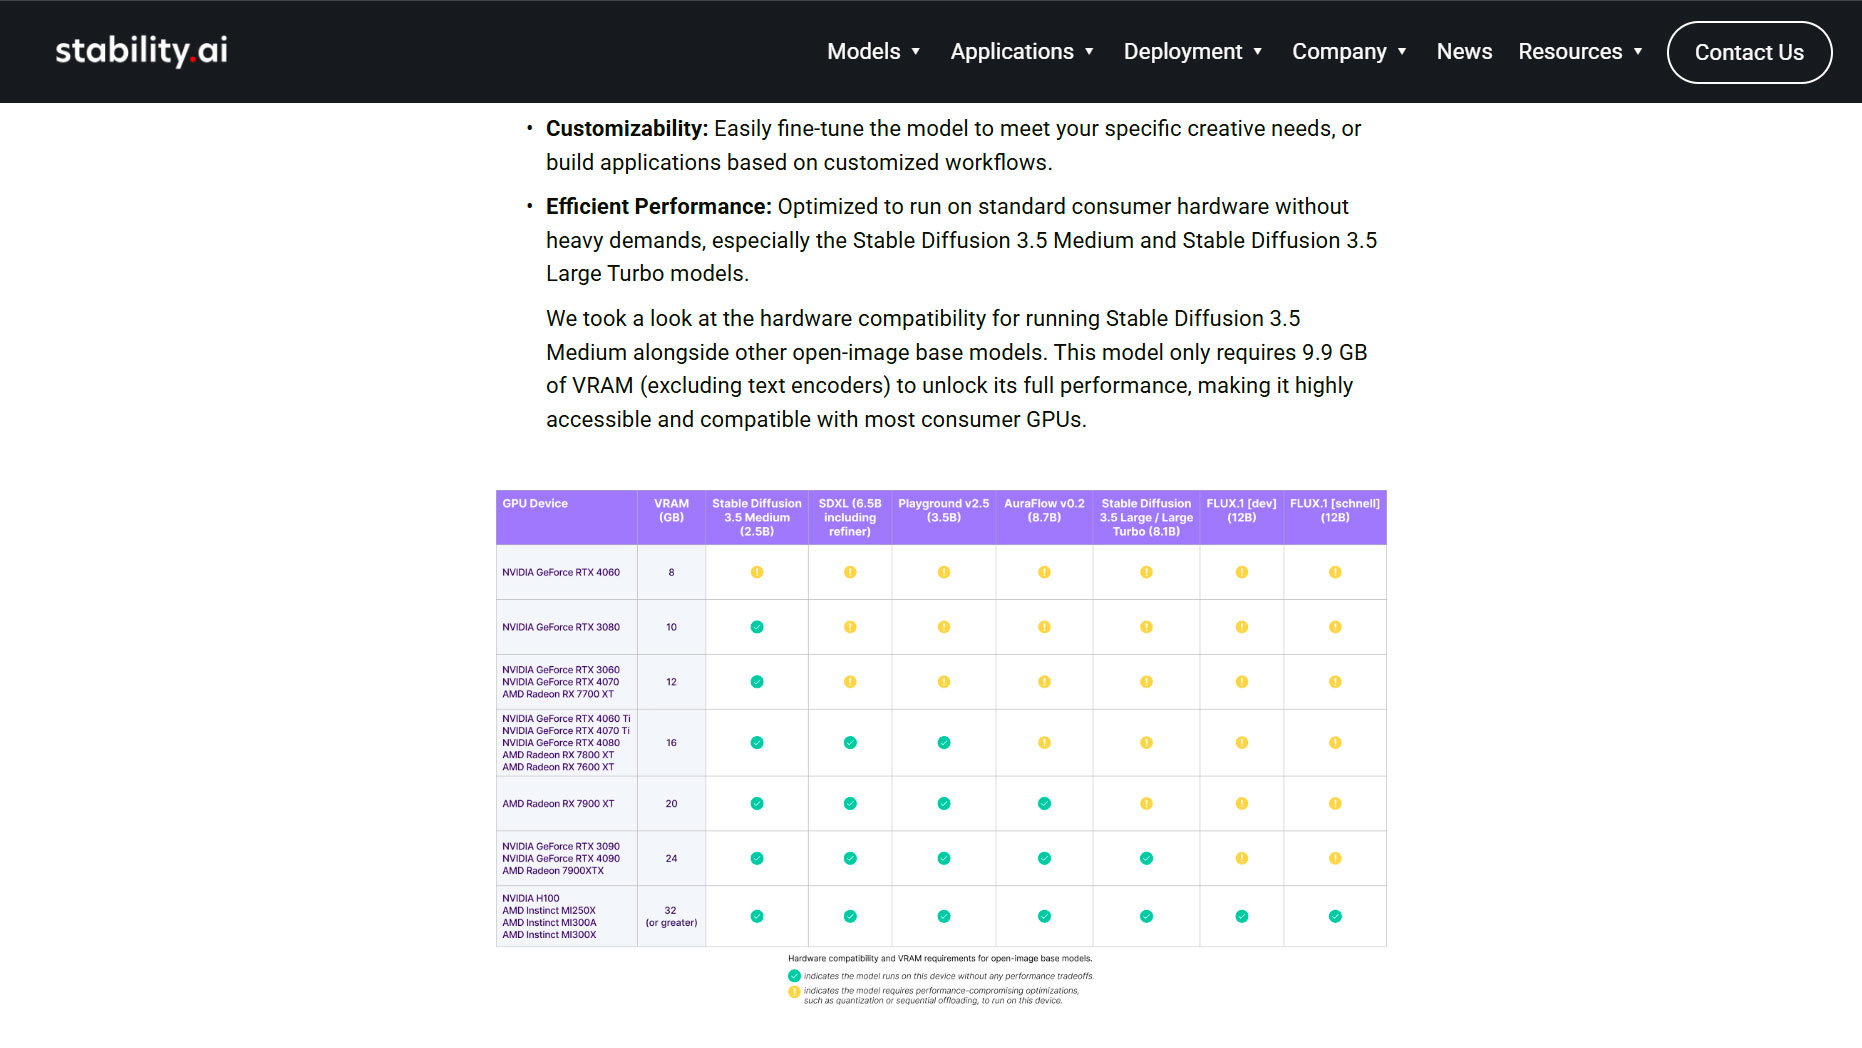Click the 'NVIDIA GeForce RTX 4060' row label

pos(561,573)
